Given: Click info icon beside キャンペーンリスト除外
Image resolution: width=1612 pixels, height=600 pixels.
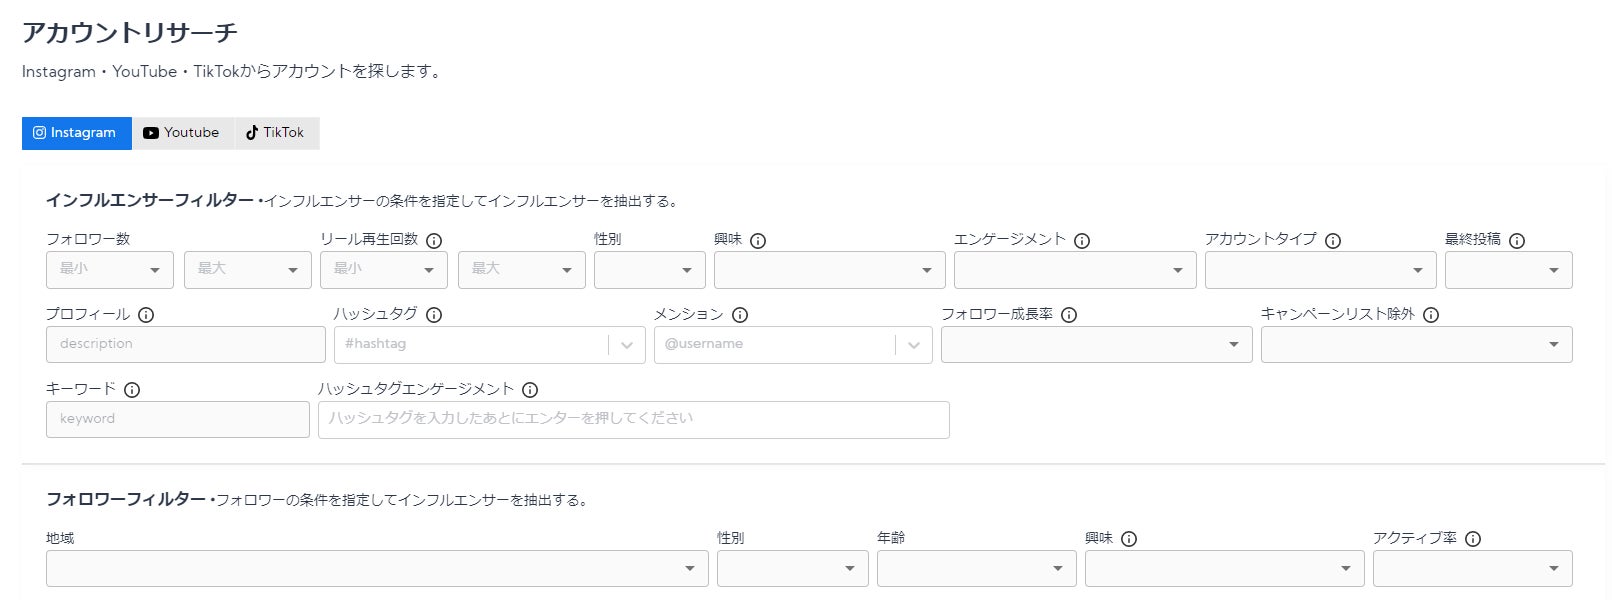Looking at the screenshot, I should coord(1431,315).
